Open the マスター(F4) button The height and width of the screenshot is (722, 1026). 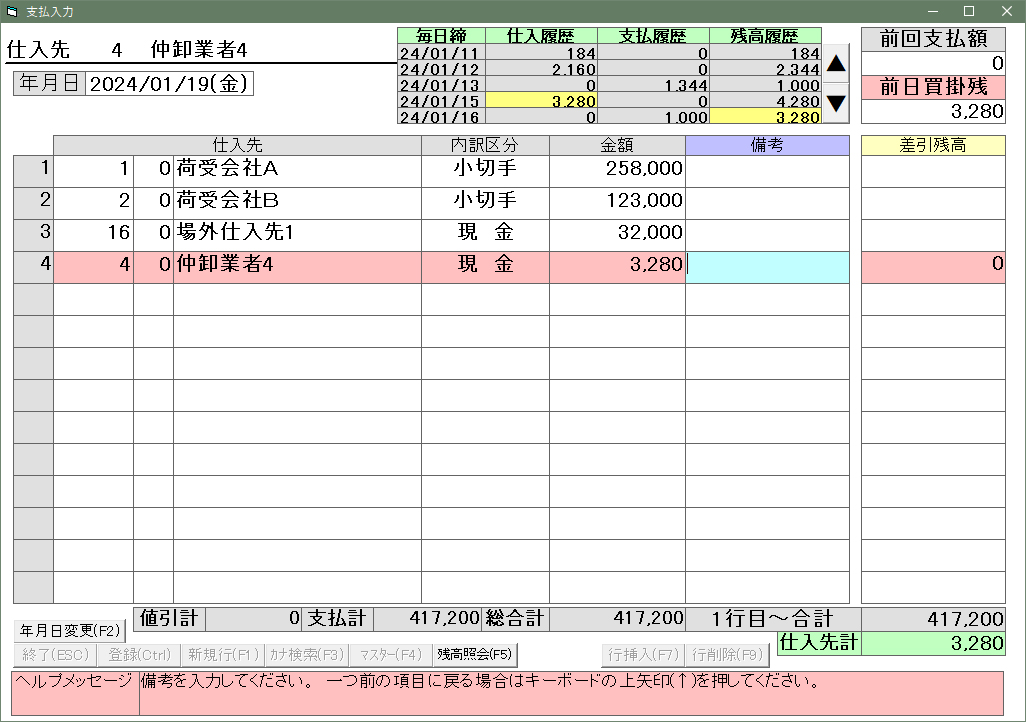391,656
